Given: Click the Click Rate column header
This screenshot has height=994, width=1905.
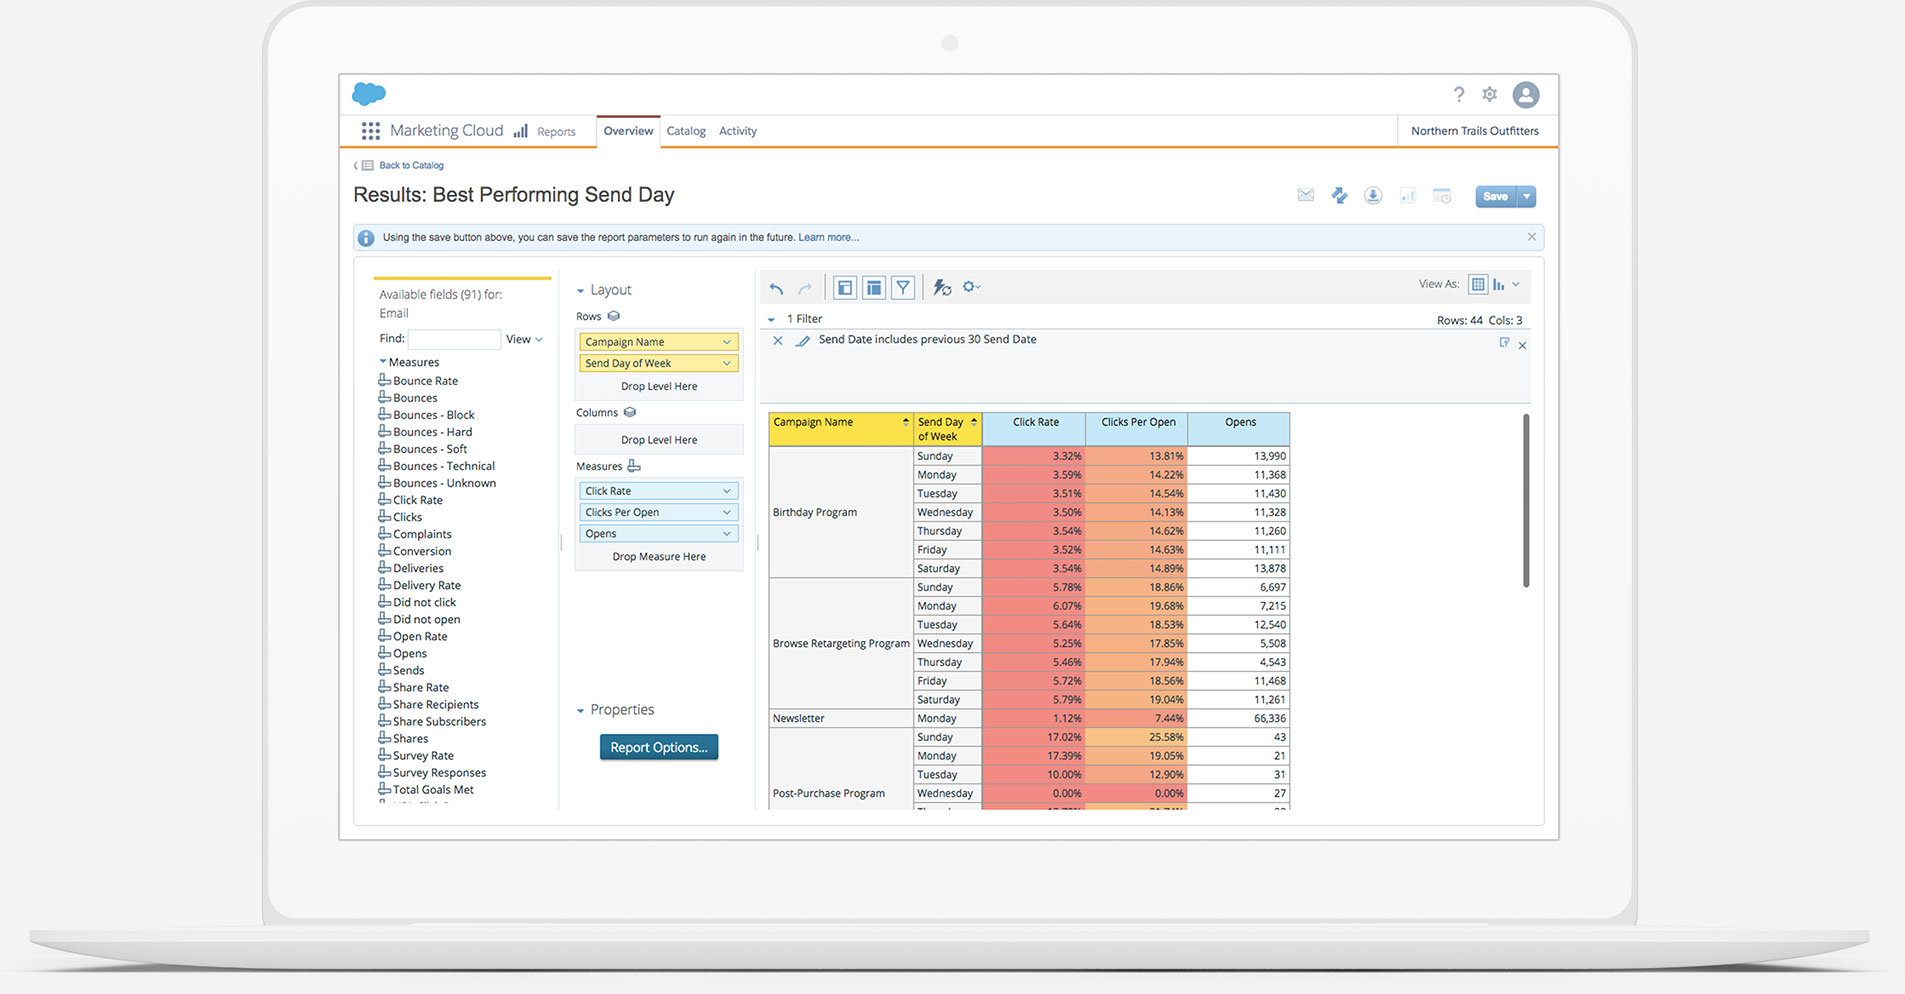Looking at the screenshot, I should (1034, 429).
